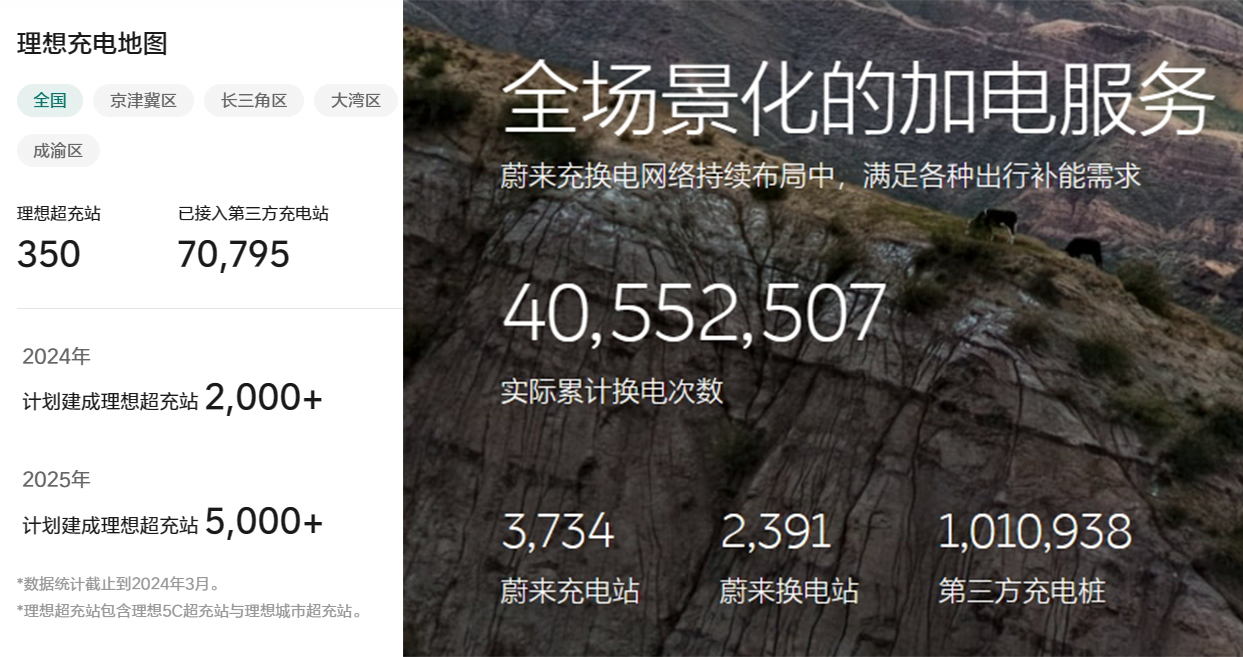Click the 理想充电地图 heading
The width and height of the screenshot is (1243, 657).
click(x=92, y=43)
